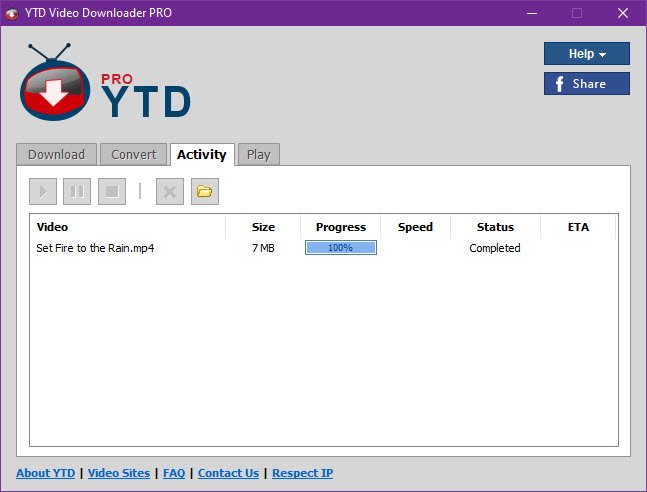The width and height of the screenshot is (647, 492).
Task: Share on Facebook button
Action: [x=587, y=84]
